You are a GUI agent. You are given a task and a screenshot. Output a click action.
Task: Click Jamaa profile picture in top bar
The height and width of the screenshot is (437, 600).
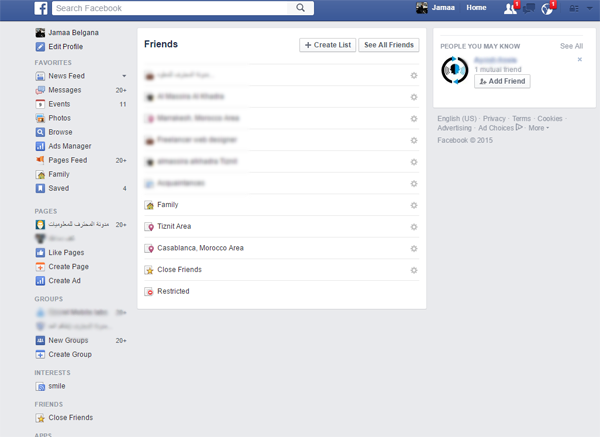click(x=422, y=8)
